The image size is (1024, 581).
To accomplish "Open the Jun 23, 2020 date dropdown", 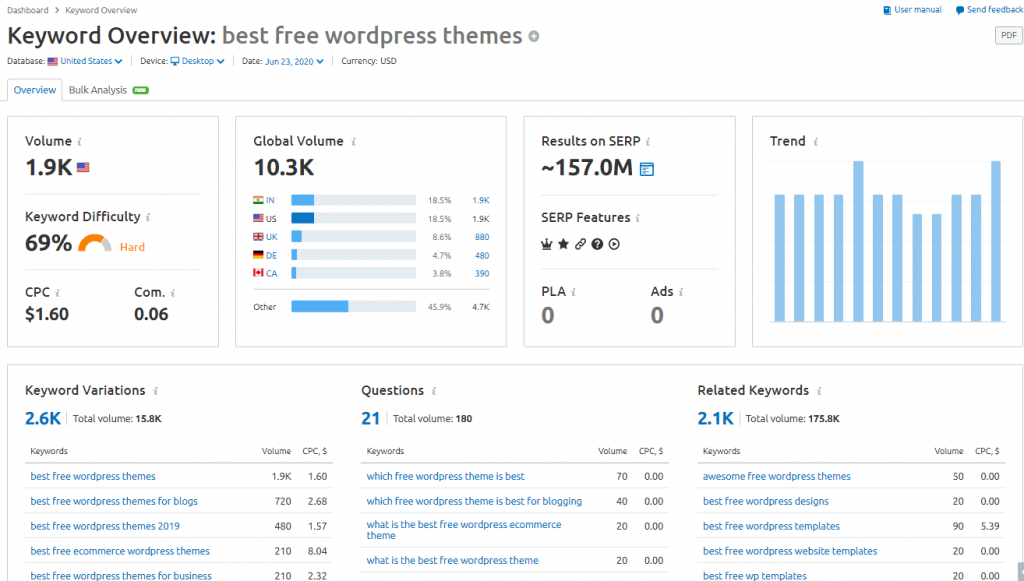I will click(295, 61).
